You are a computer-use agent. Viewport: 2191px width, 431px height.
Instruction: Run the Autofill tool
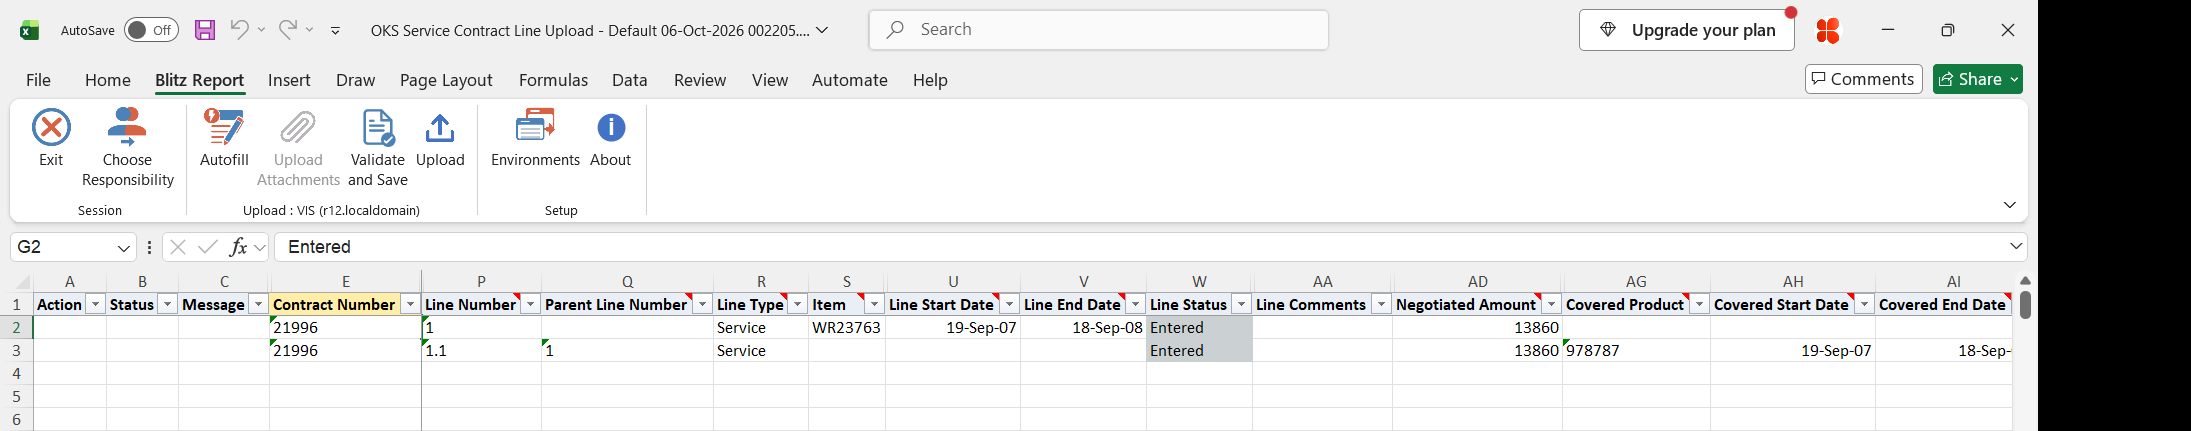[224, 138]
